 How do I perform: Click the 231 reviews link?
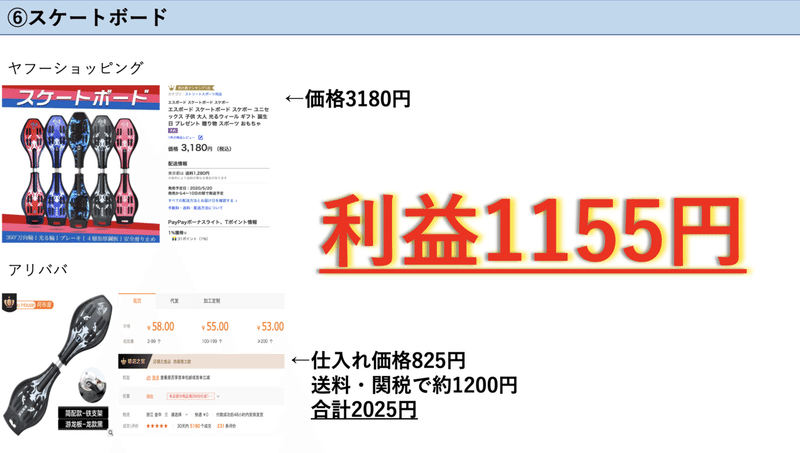pos(226,426)
